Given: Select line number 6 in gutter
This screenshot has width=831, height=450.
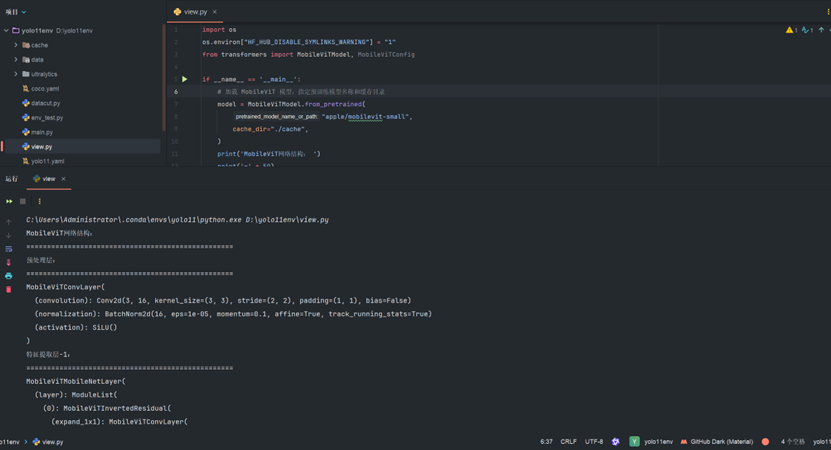Looking at the screenshot, I should [176, 92].
